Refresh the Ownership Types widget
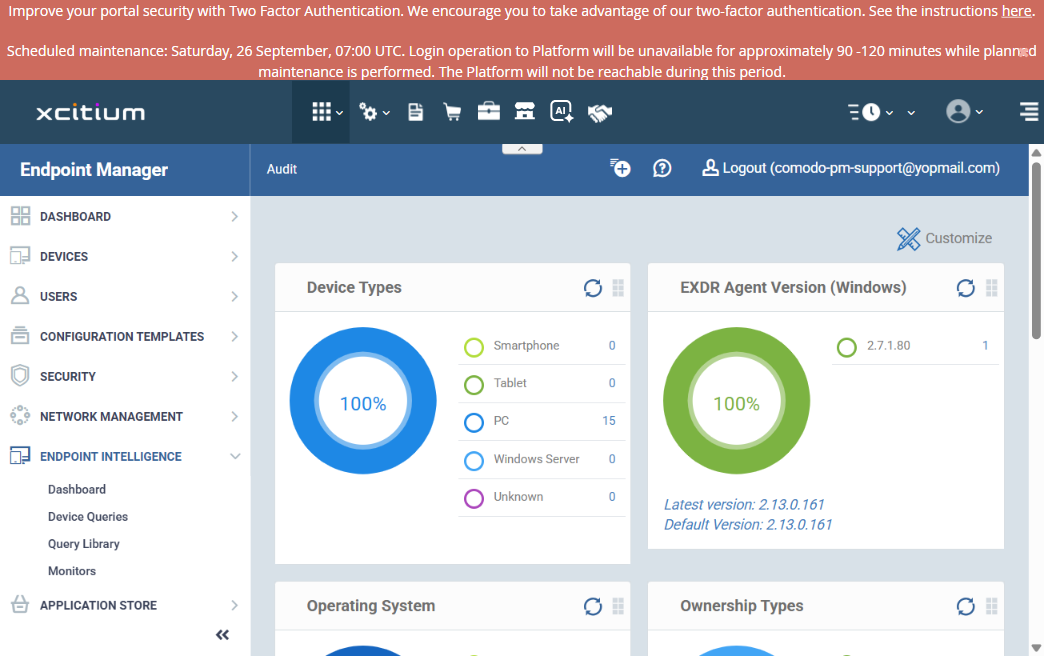1044x656 pixels. tap(965, 606)
